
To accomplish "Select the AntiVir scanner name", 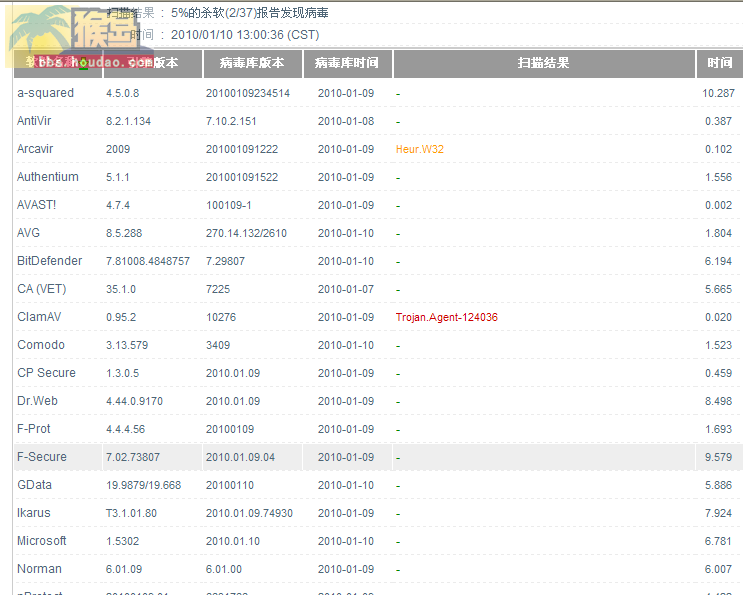I will (34, 121).
